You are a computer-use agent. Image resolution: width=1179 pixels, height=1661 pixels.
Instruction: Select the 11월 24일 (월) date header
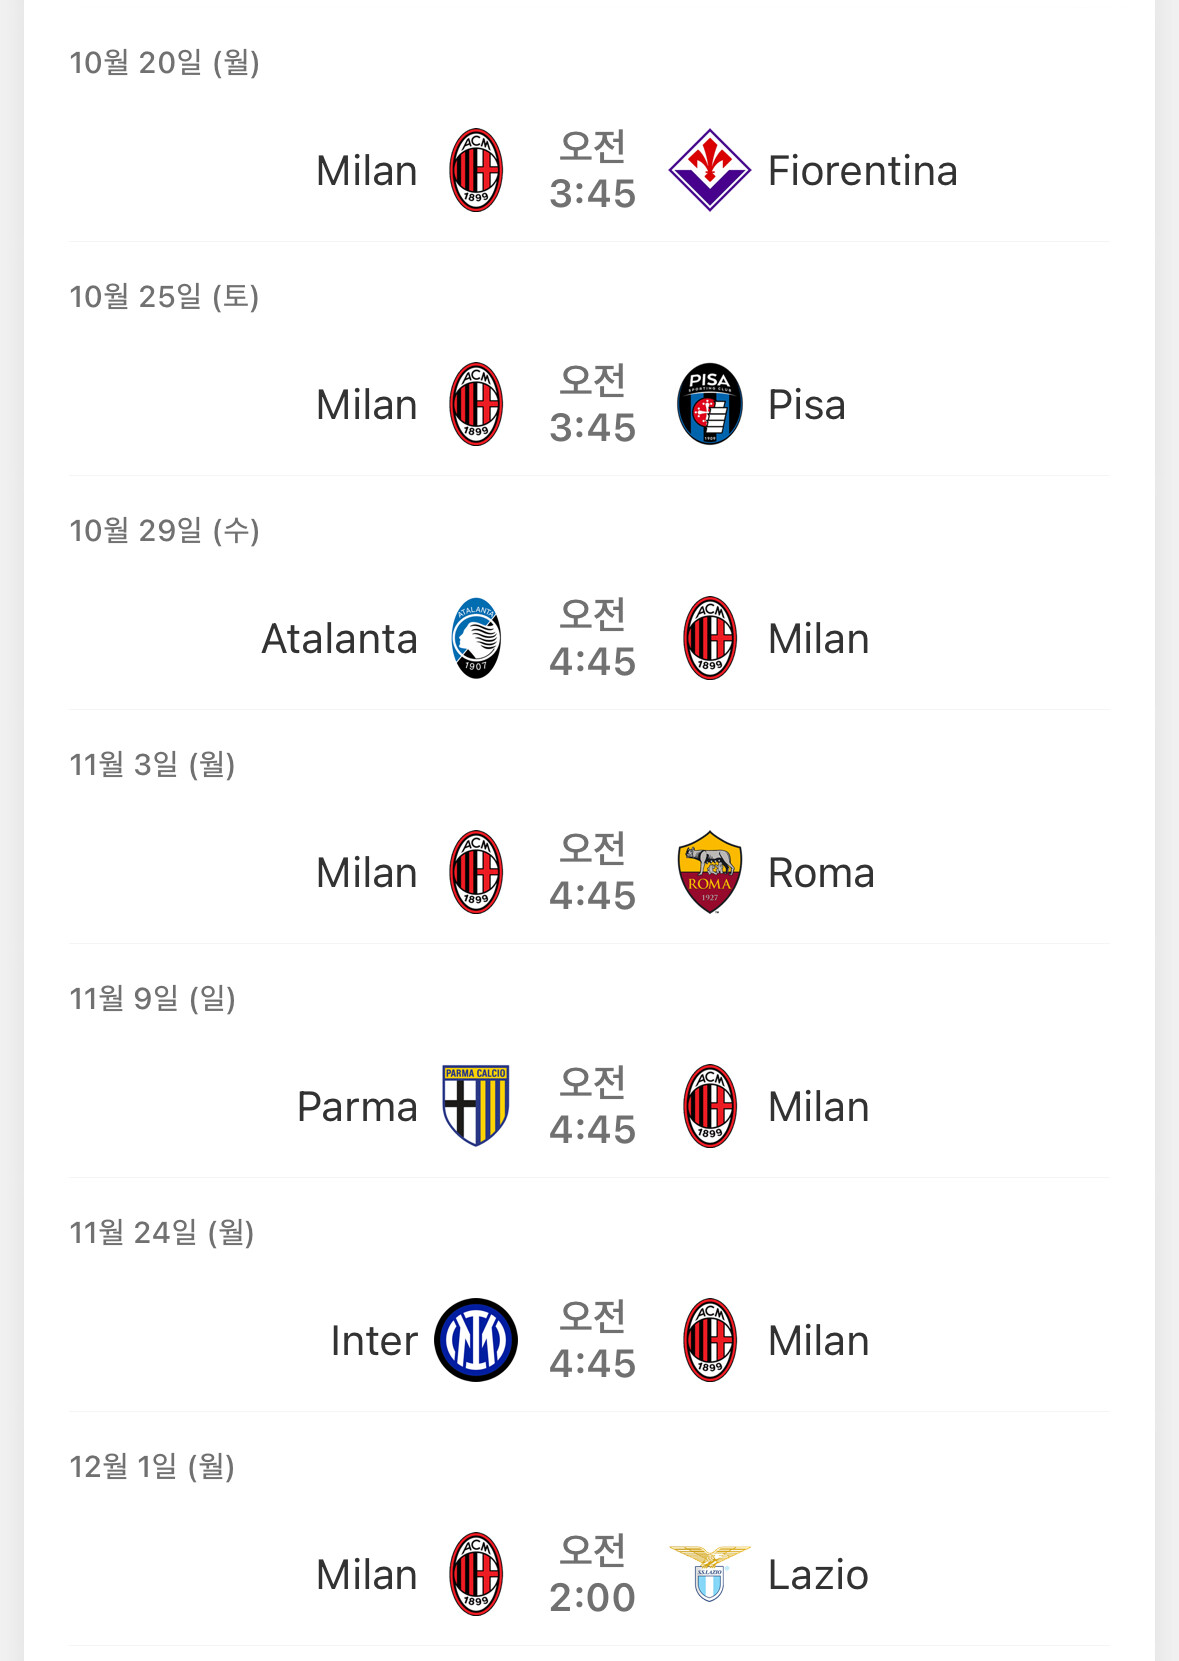(x=161, y=1232)
